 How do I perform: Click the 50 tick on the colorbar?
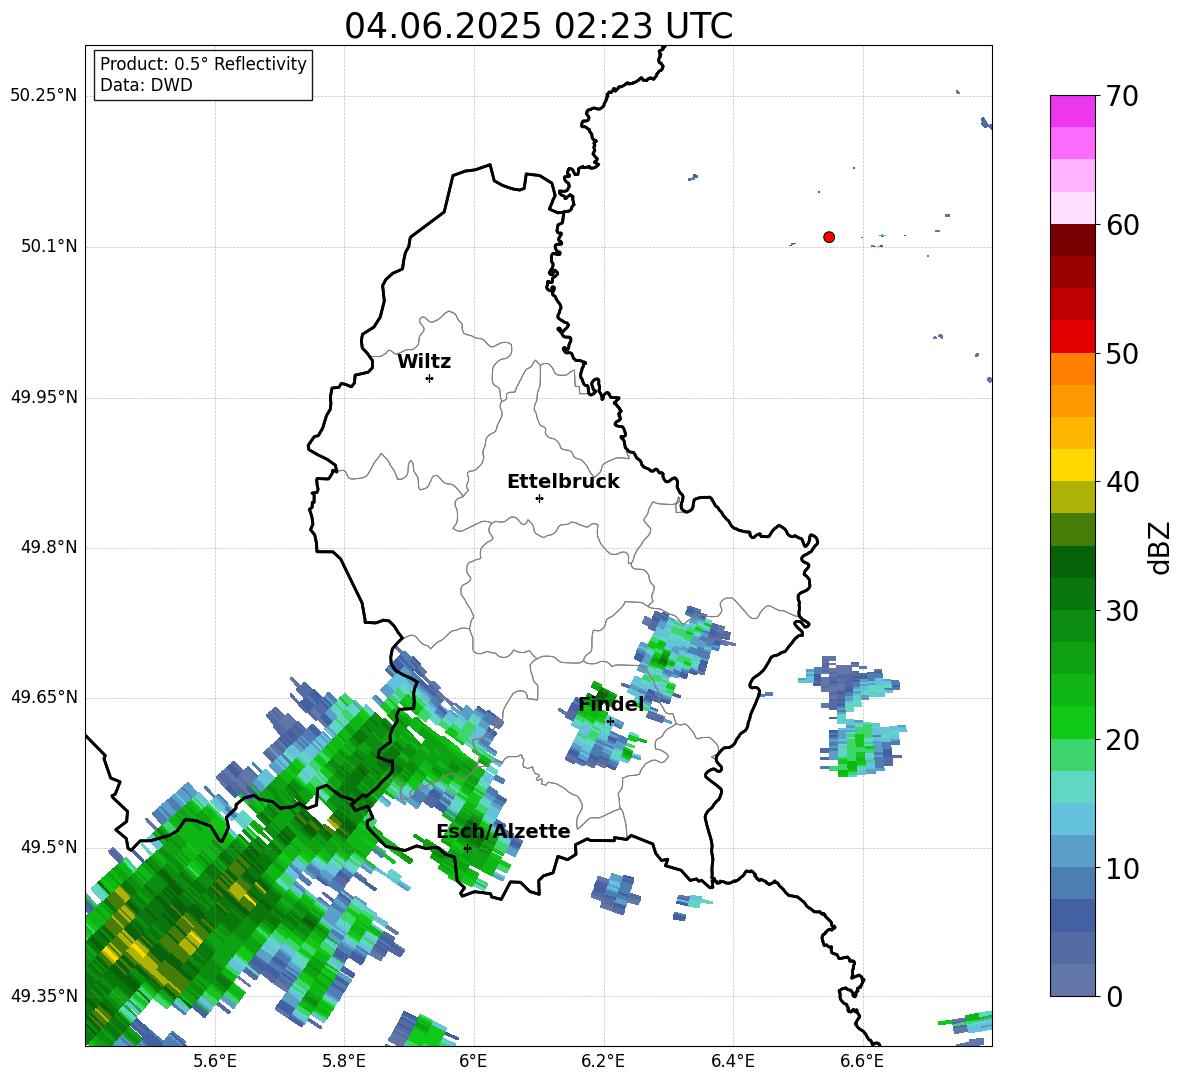(1122, 353)
